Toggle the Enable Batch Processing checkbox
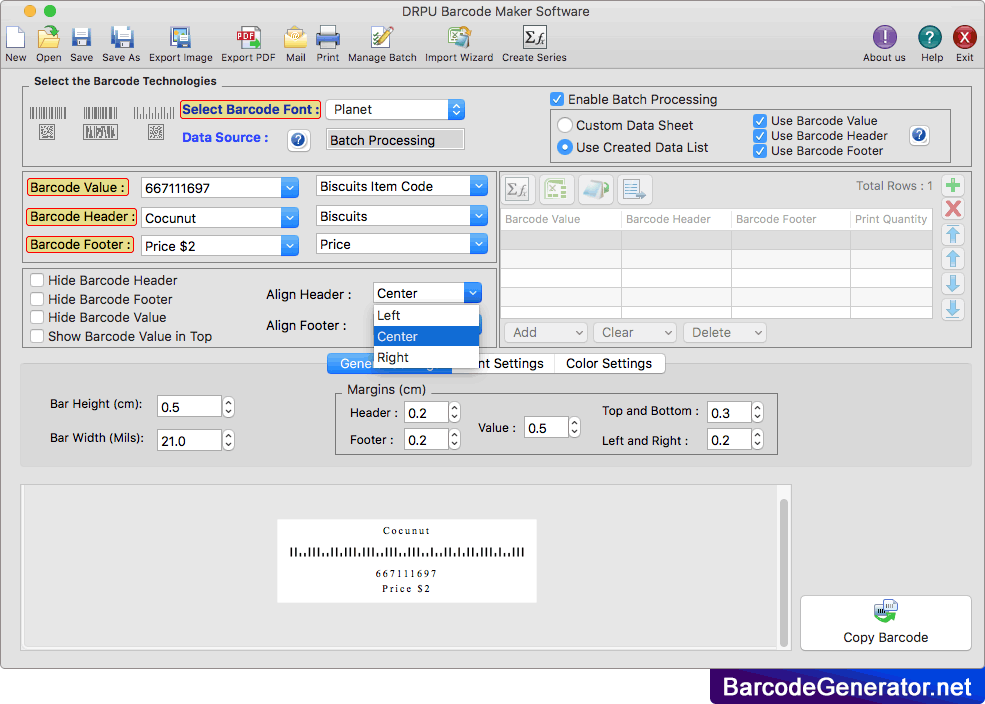This screenshot has width=985, height=704. [557, 99]
